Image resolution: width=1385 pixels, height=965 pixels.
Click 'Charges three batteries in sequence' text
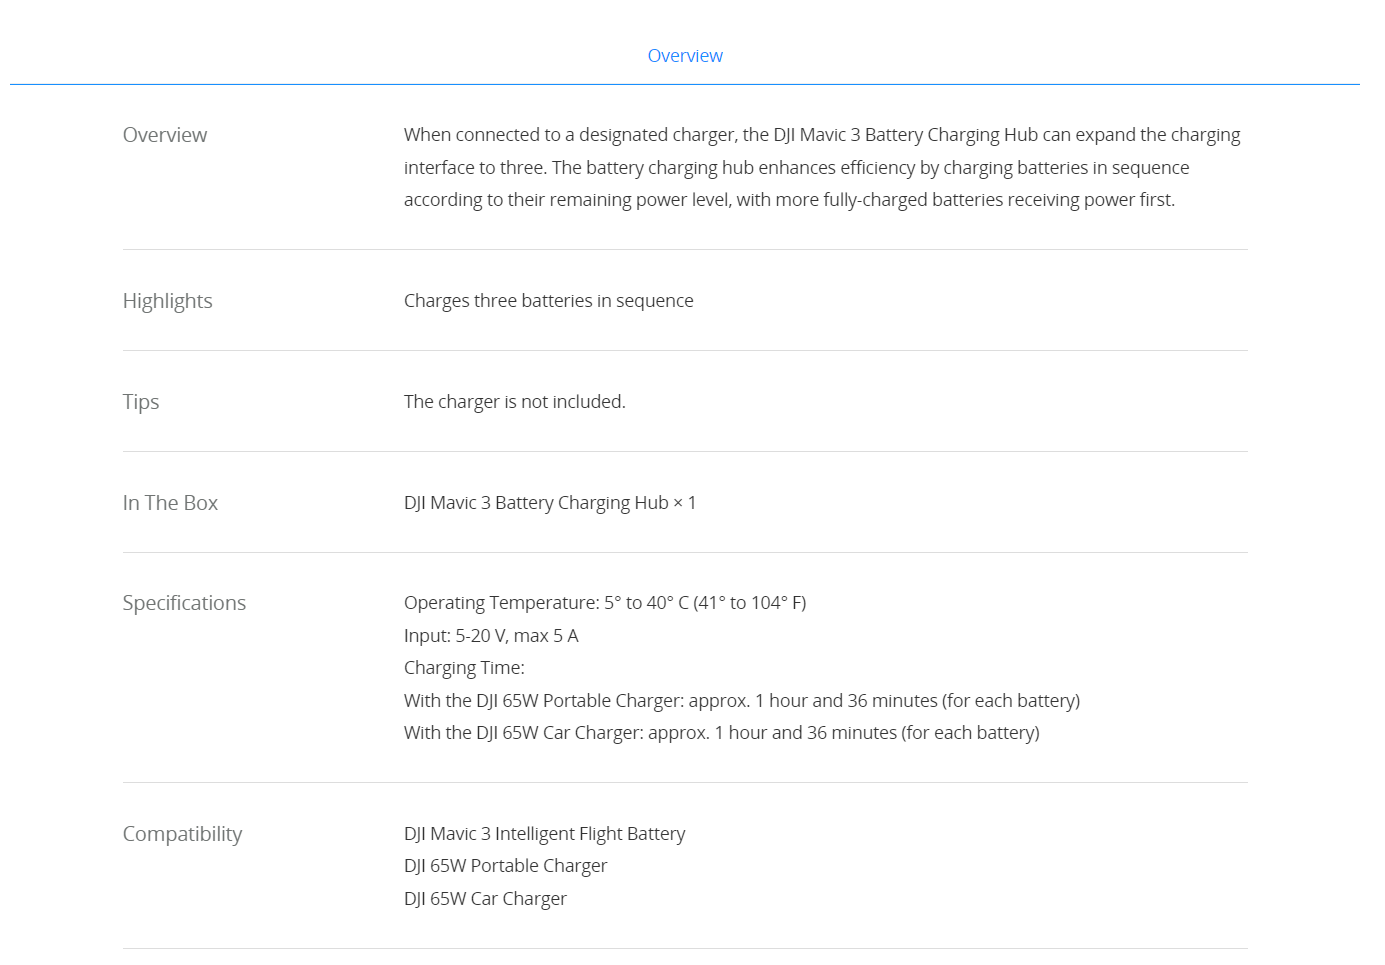click(548, 301)
